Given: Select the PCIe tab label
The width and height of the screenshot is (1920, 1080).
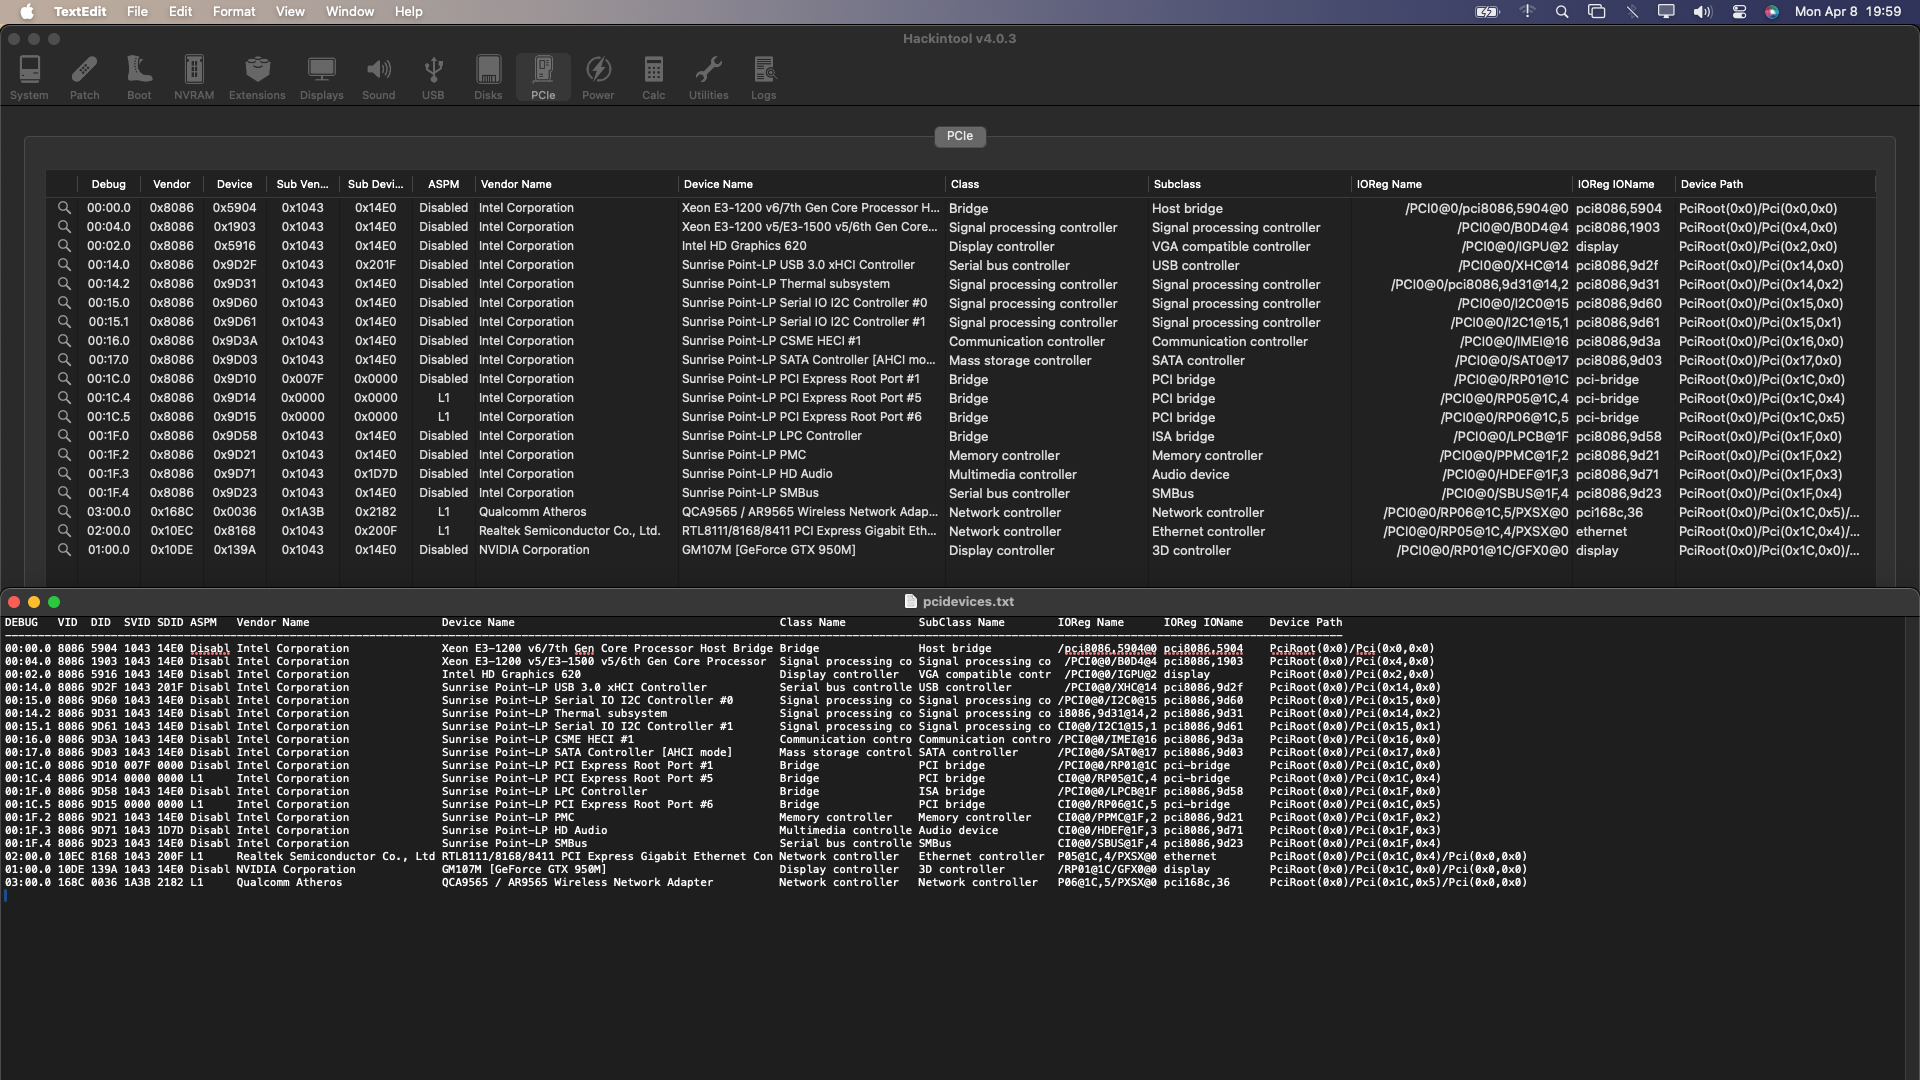Looking at the screenshot, I should [x=959, y=136].
